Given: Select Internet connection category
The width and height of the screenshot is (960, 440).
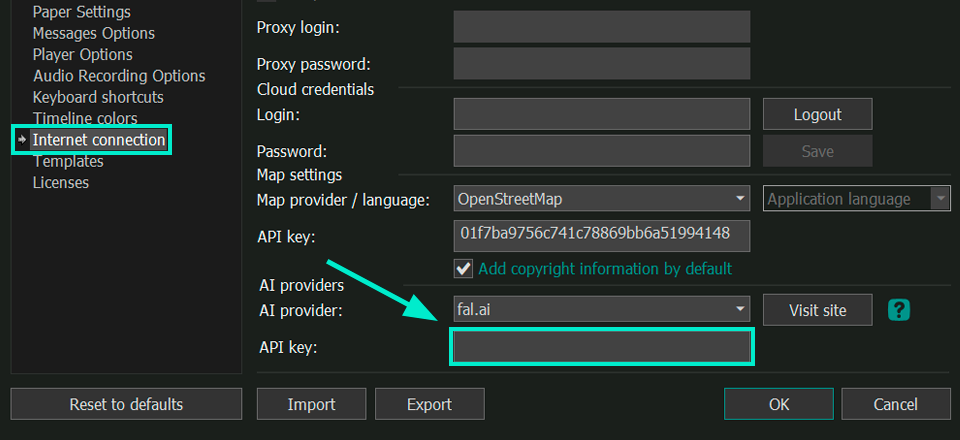Looking at the screenshot, I should (99, 140).
